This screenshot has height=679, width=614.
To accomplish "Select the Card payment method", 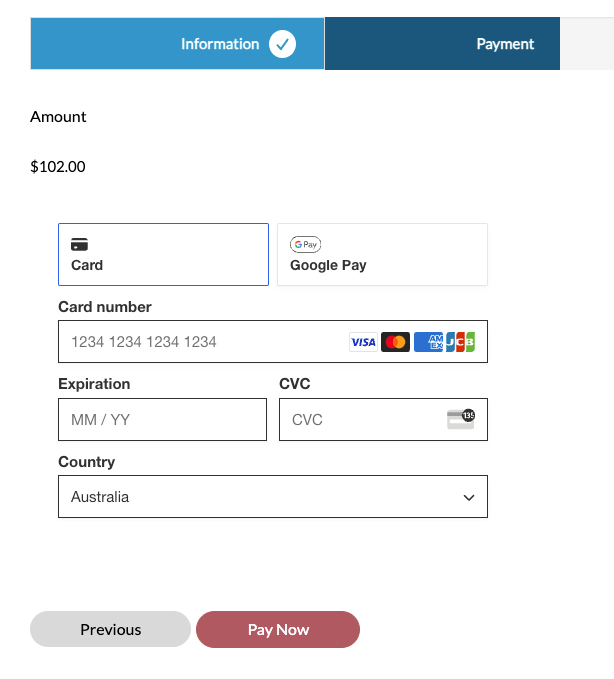I will (x=163, y=254).
